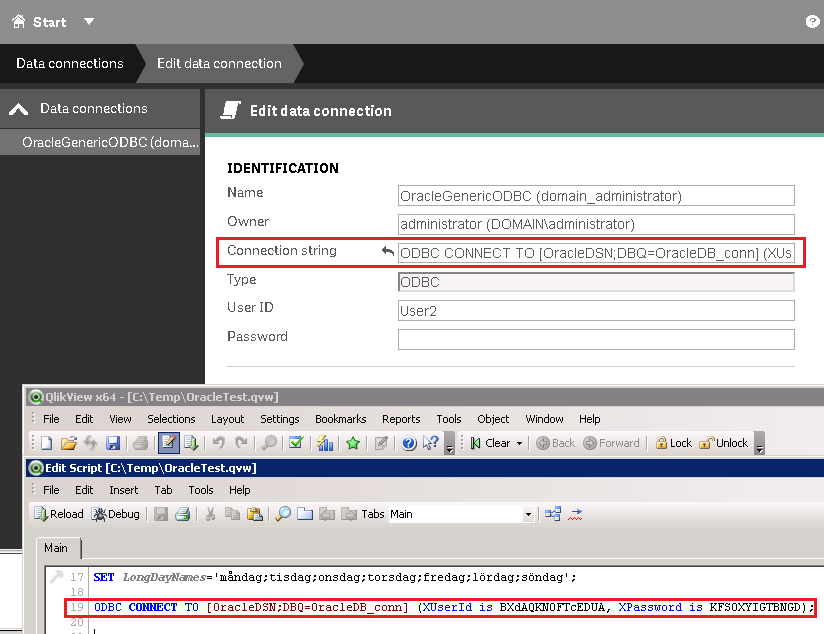Click the Add Bookmark star icon
The width and height of the screenshot is (824, 634).
click(353, 443)
